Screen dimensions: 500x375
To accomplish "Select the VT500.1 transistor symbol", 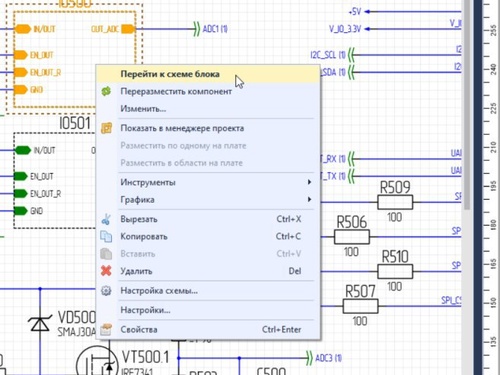I will [97, 362].
